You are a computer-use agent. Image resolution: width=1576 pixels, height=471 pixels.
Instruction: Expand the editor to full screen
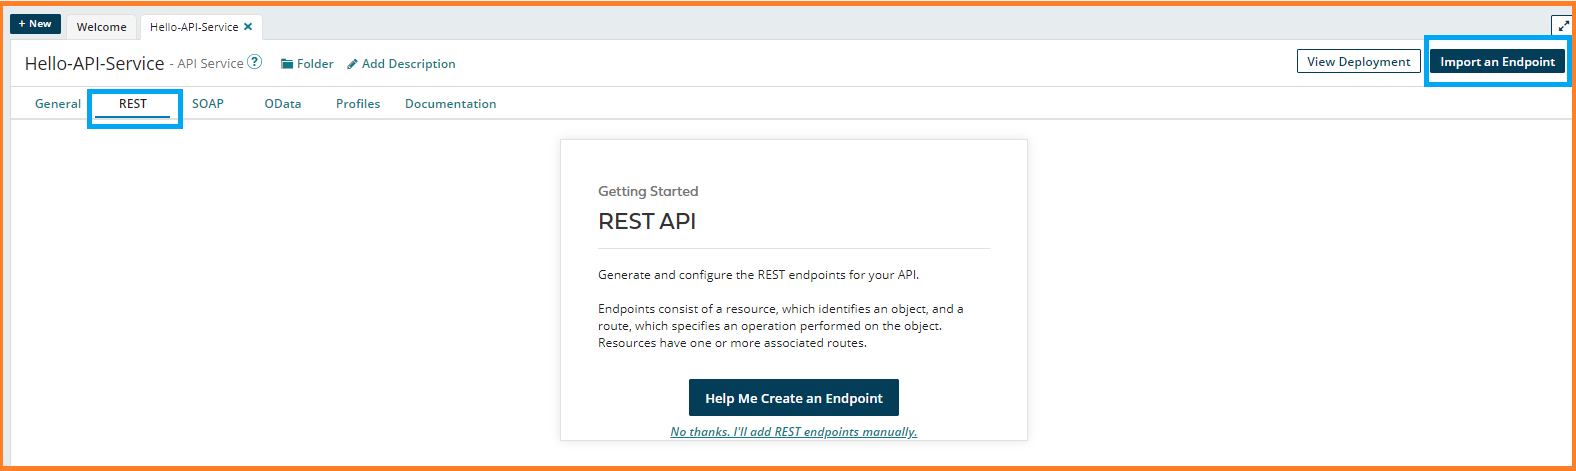tap(1562, 26)
